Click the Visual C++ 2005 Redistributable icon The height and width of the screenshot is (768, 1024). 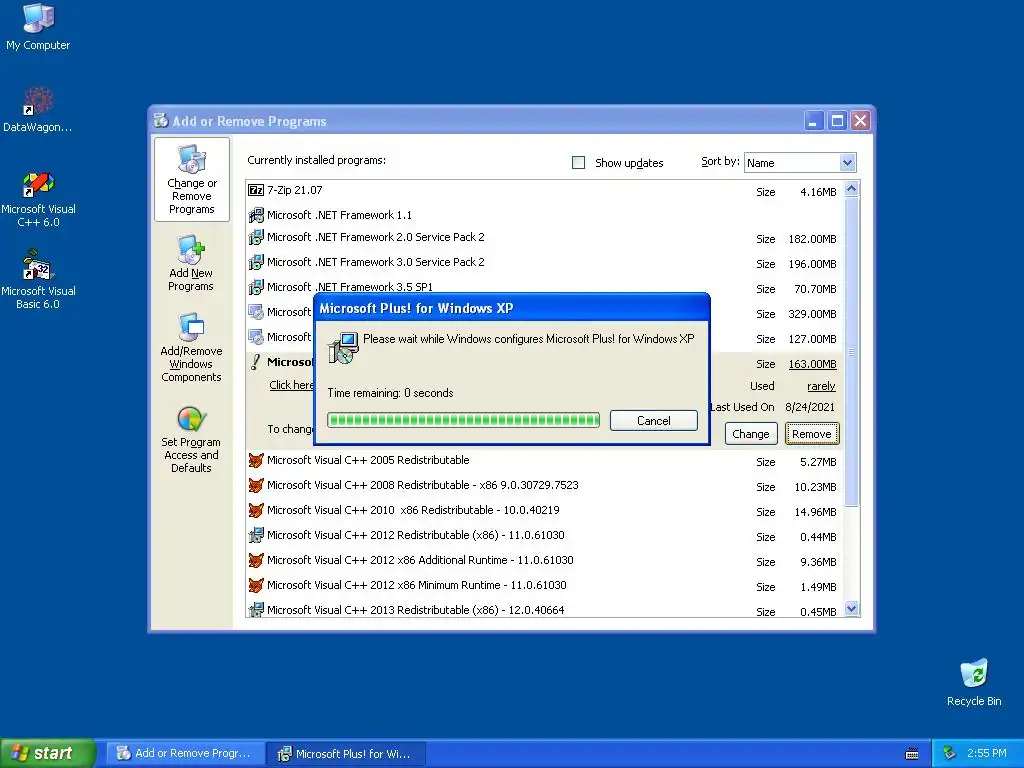pyautogui.click(x=256, y=460)
